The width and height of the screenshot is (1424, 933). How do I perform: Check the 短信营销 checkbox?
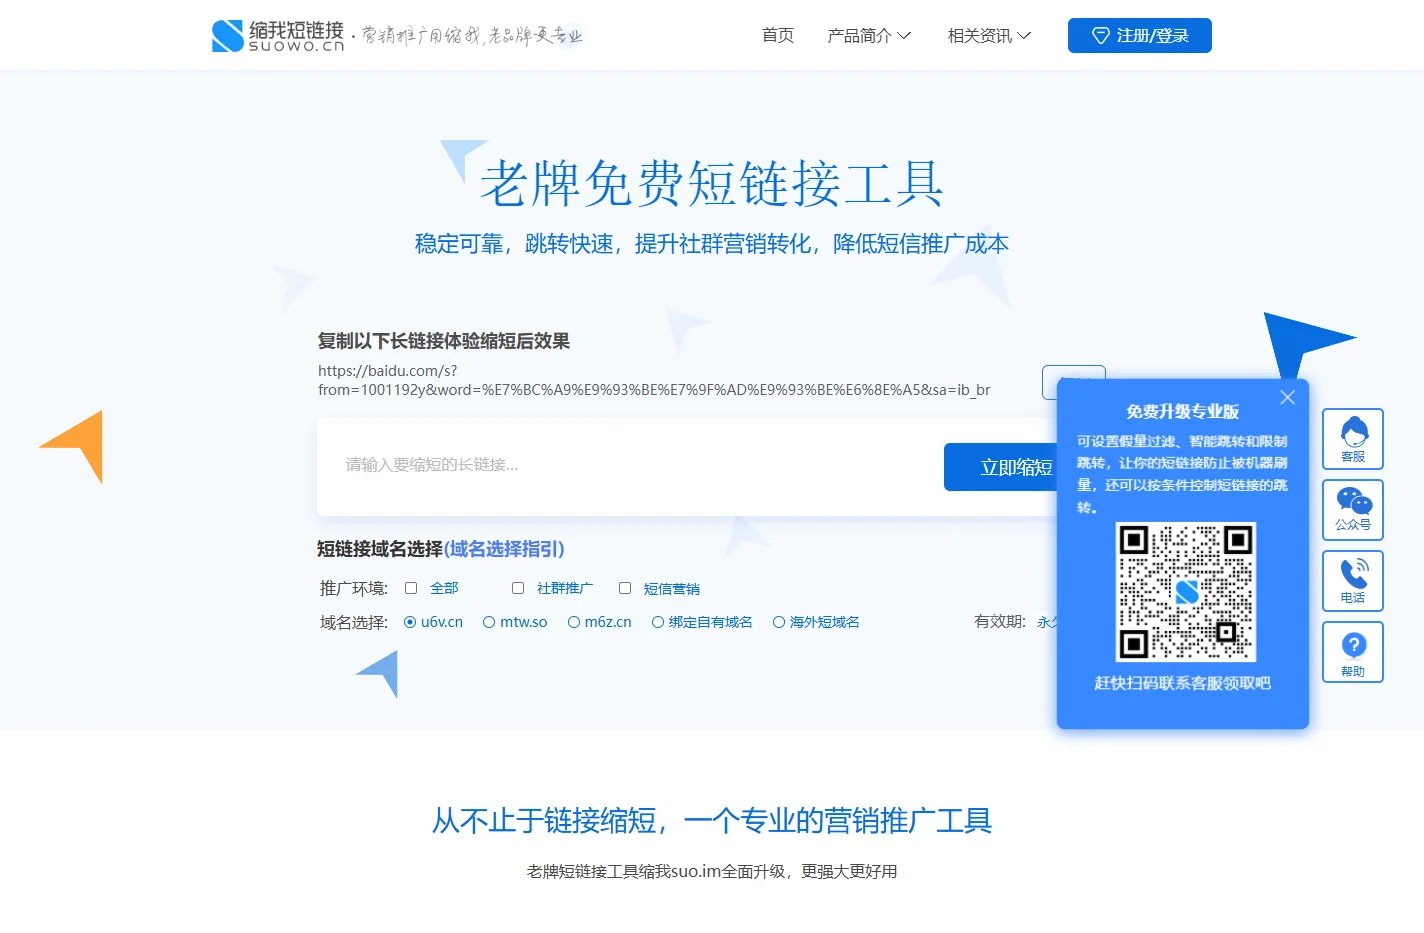pos(625,588)
